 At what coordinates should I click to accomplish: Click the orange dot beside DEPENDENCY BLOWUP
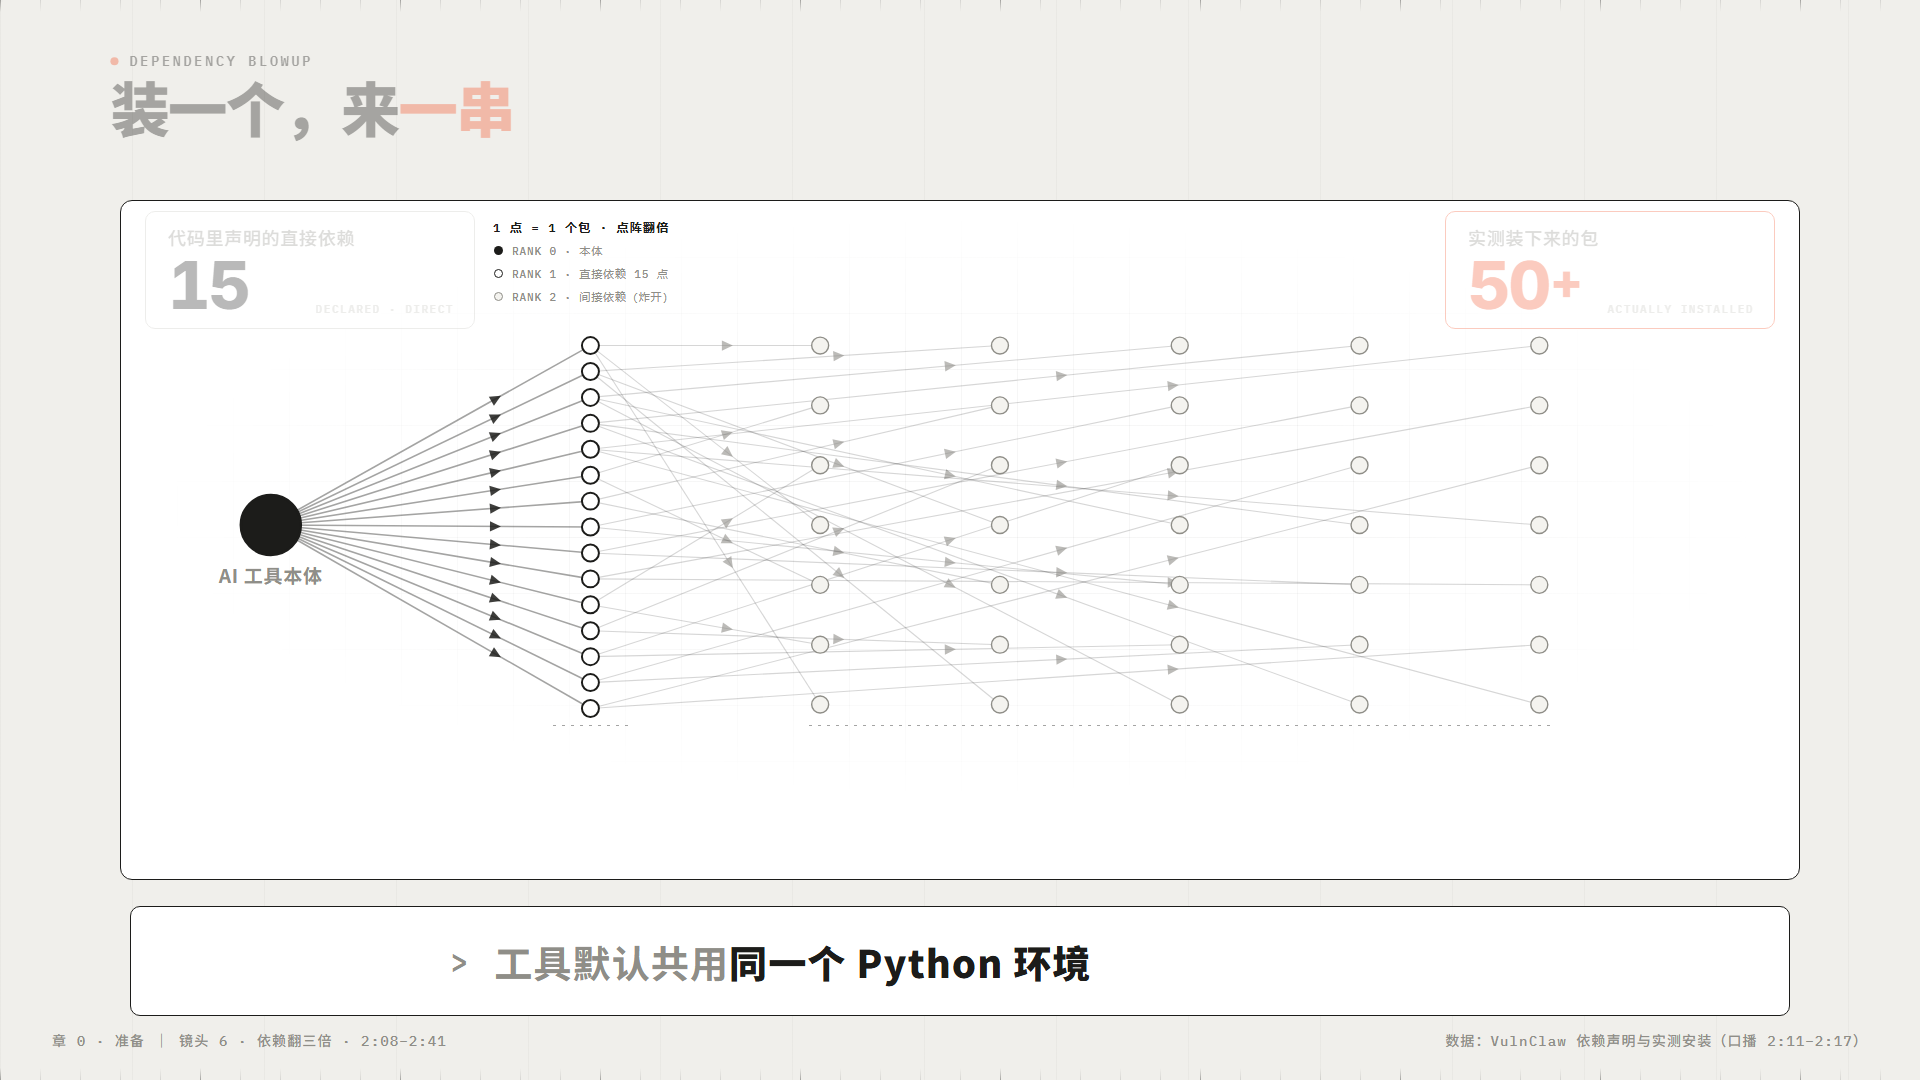click(x=115, y=61)
